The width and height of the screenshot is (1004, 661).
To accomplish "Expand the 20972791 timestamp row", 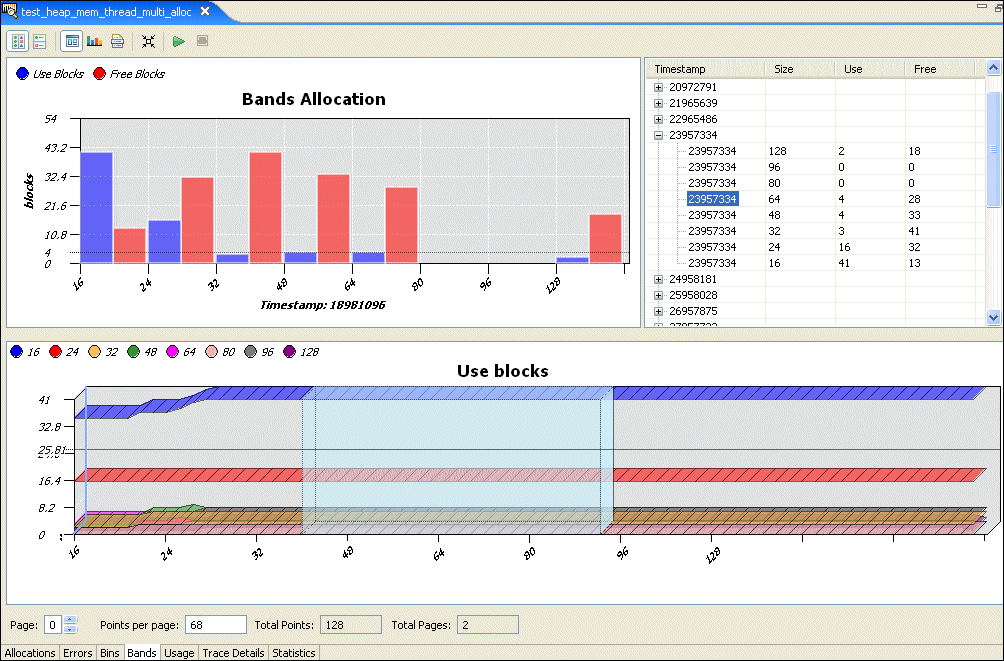I will [x=658, y=87].
